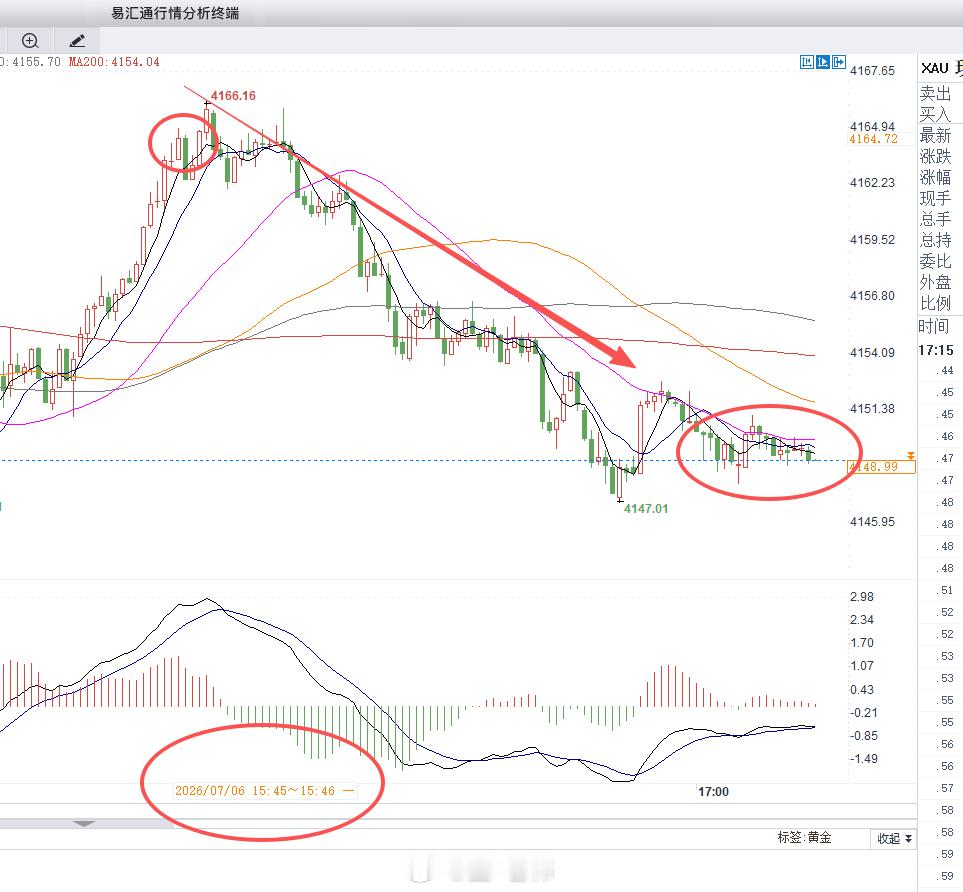963x892 pixels.
Task: Click the 4151.38 axis price label
Action: tap(872, 409)
